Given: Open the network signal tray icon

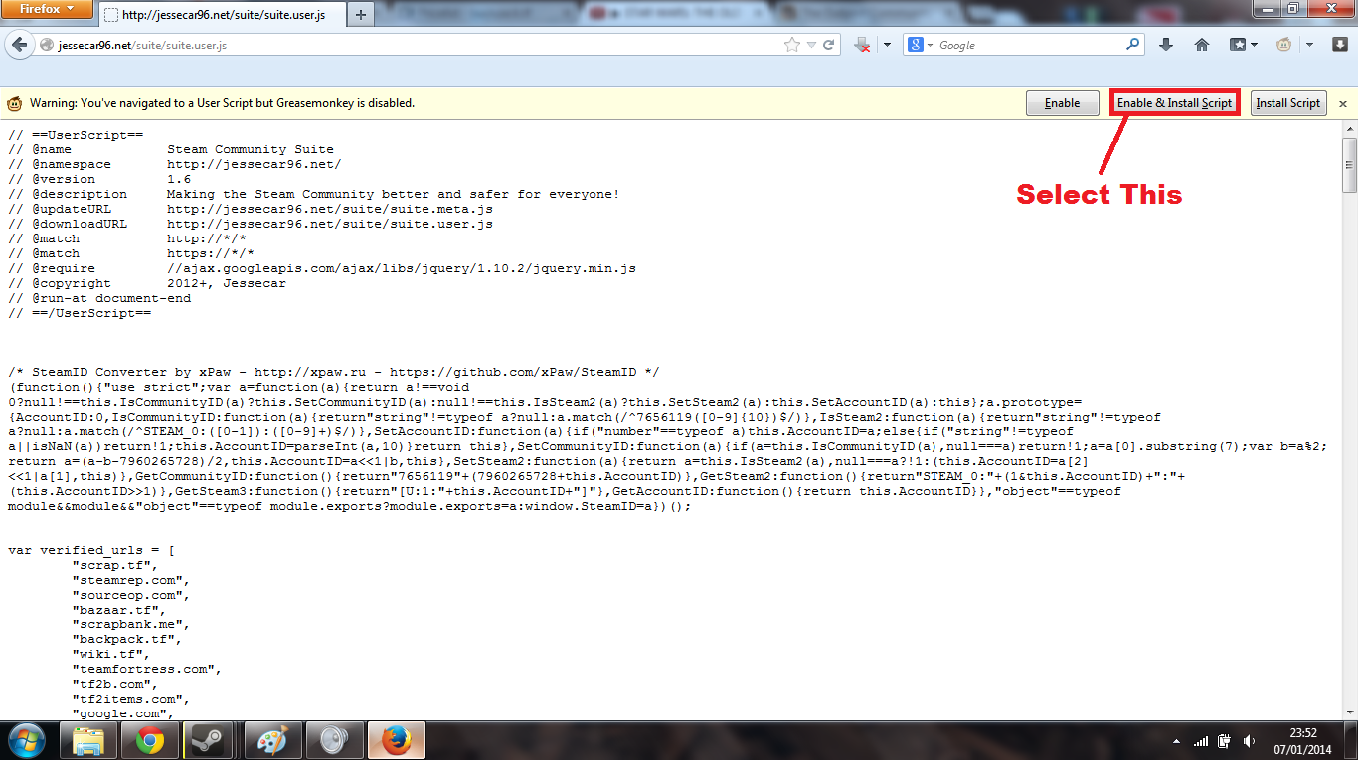Looking at the screenshot, I should [1202, 741].
